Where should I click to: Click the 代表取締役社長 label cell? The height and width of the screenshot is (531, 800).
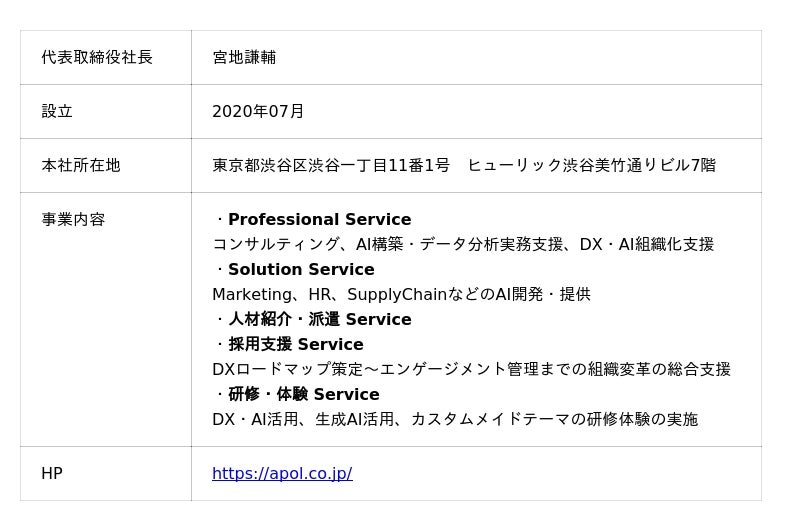coord(97,57)
